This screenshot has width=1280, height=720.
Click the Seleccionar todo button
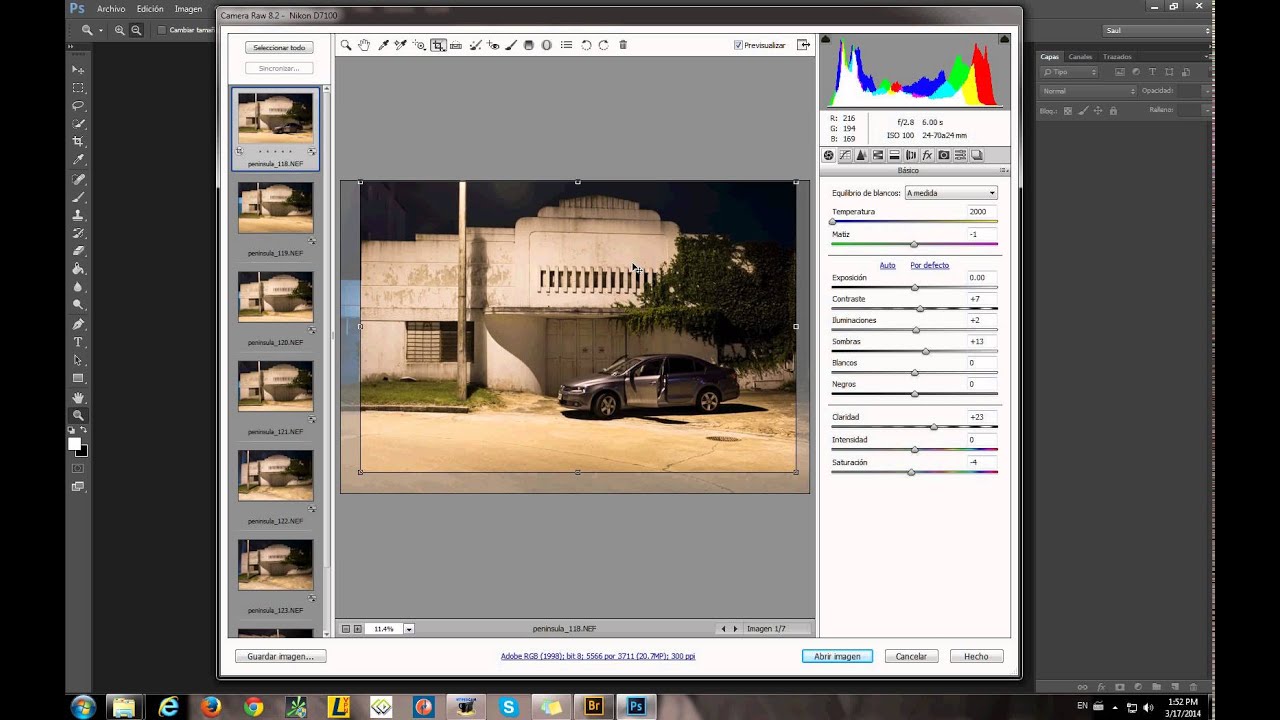point(279,48)
